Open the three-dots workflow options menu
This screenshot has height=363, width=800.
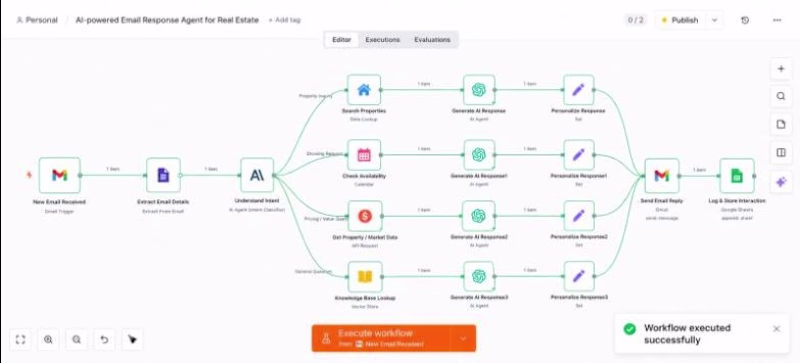pos(777,20)
